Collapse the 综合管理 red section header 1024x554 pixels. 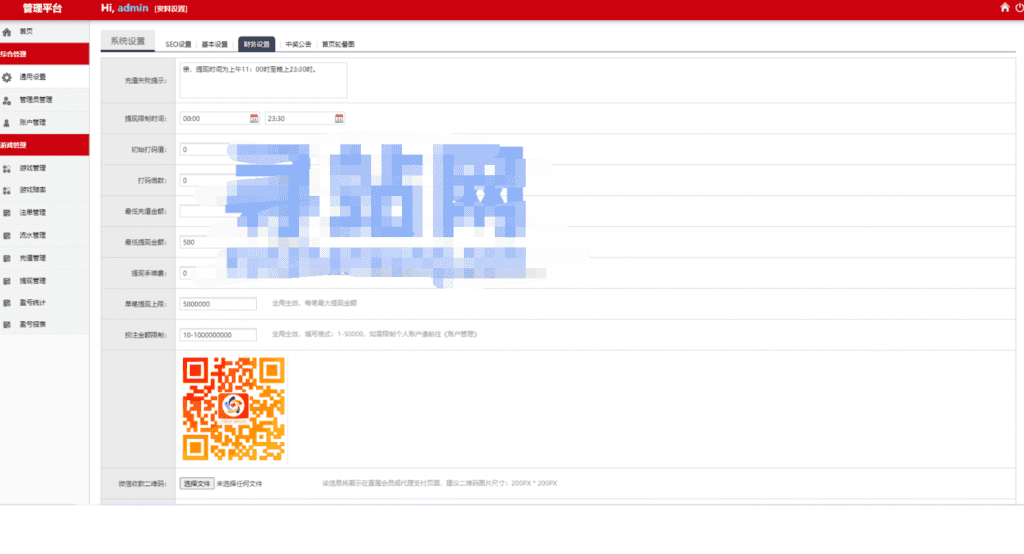coord(44,54)
